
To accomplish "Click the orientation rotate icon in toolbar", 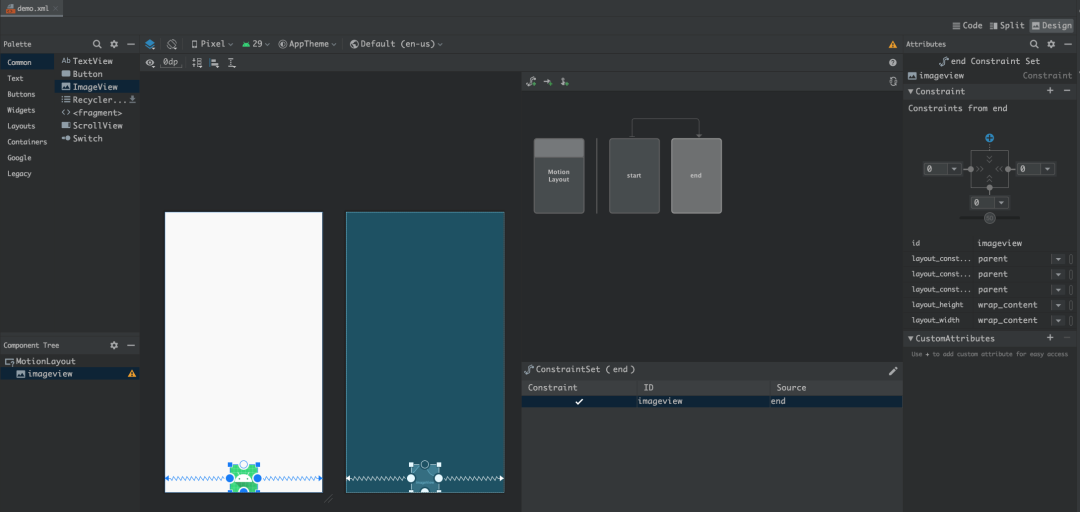I will point(172,44).
